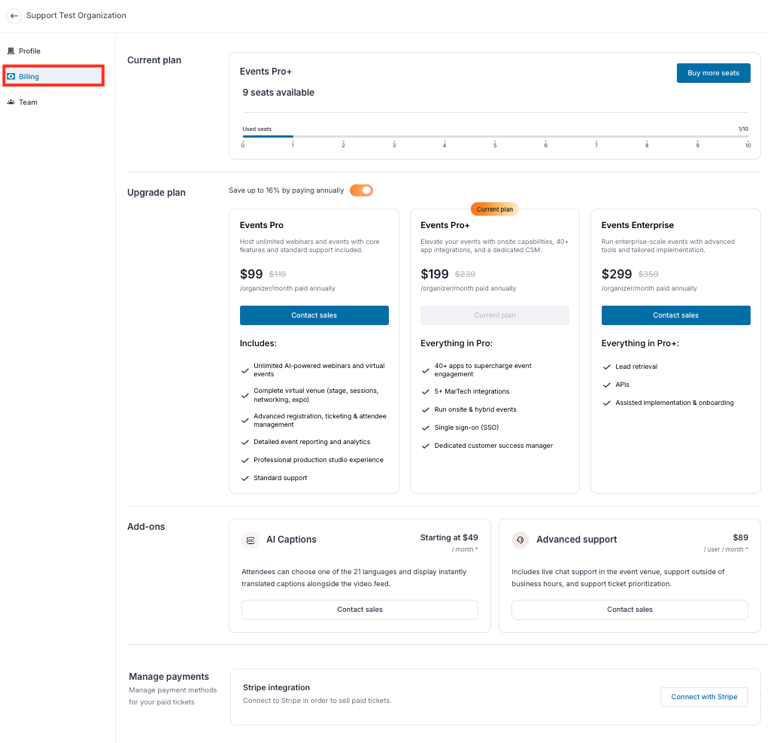This screenshot has width=768, height=743.
Task: Click the Events Pro+ current plan name
Action: click(x=265, y=72)
